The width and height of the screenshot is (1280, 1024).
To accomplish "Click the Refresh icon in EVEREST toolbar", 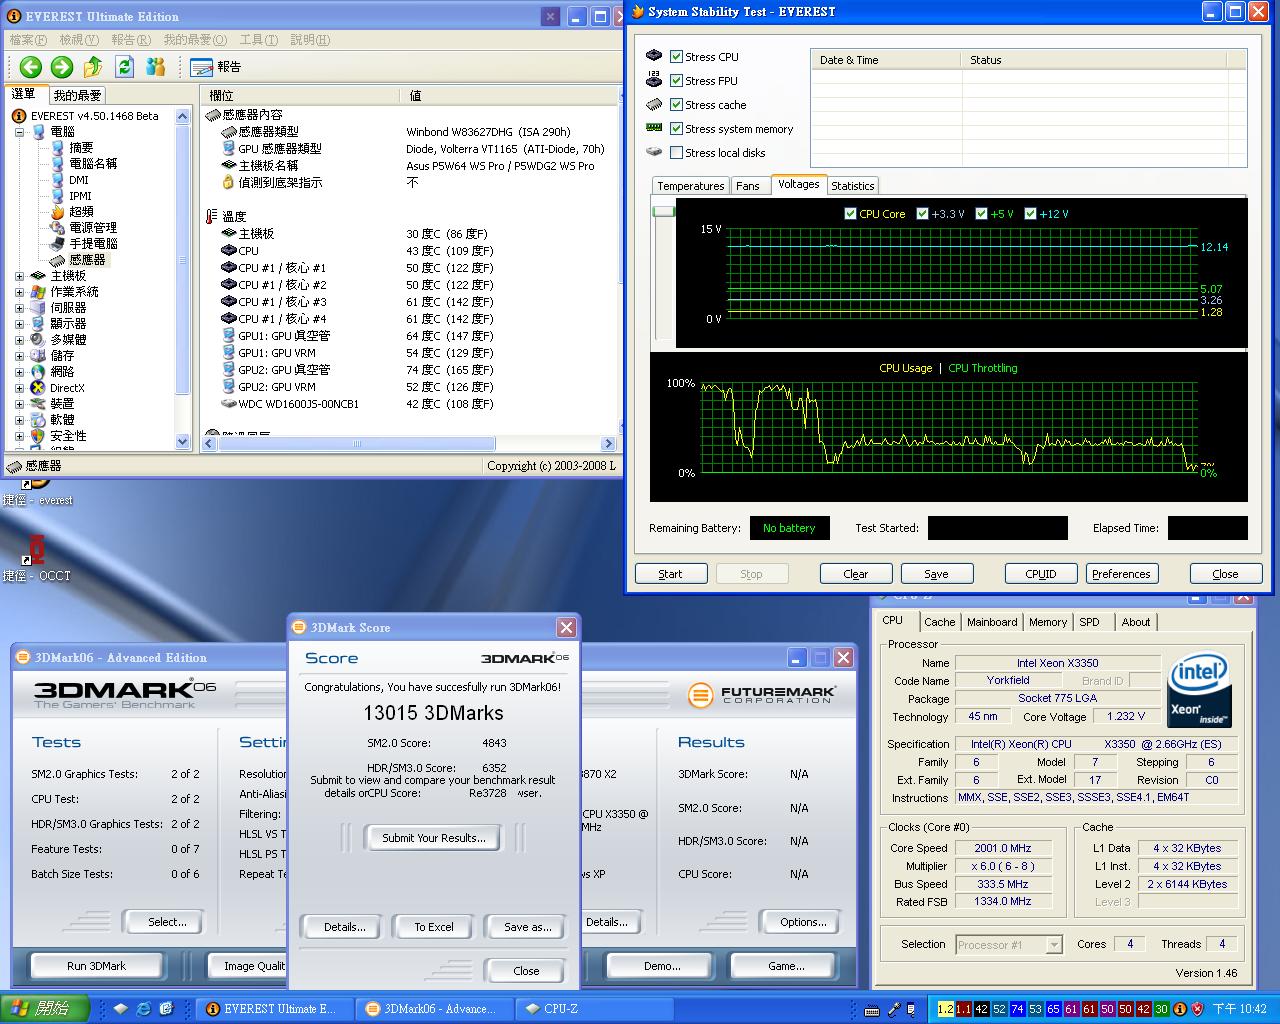I will coord(124,67).
